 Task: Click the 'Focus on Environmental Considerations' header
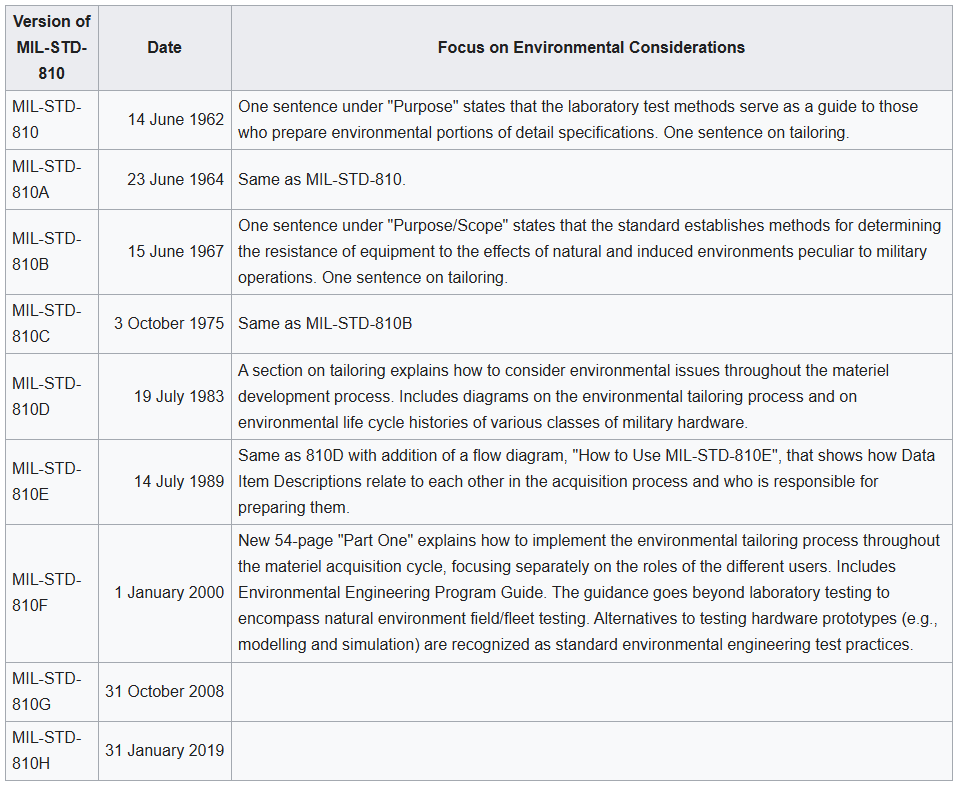(591, 48)
